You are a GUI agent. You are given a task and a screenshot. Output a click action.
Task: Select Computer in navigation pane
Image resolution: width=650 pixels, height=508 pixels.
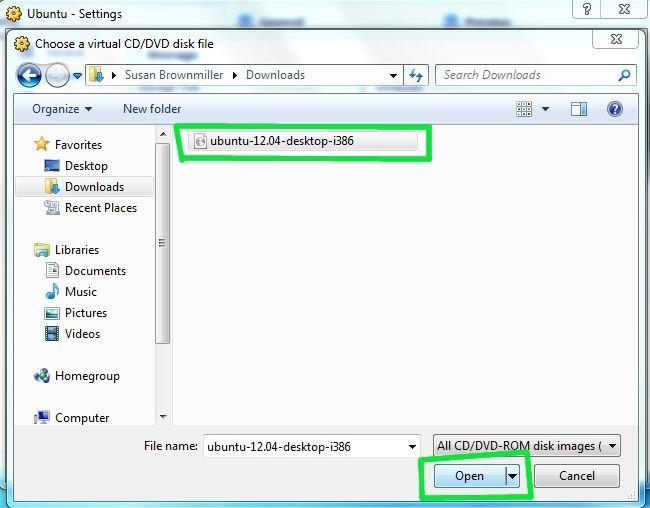coord(82,418)
